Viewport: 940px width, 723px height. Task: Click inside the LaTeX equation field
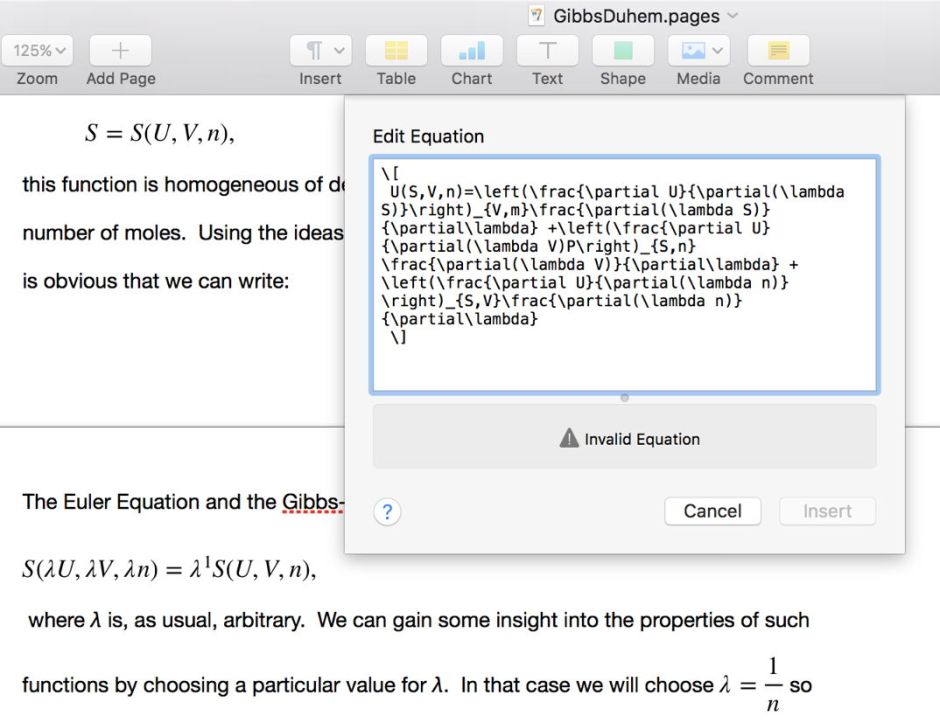(x=624, y=272)
